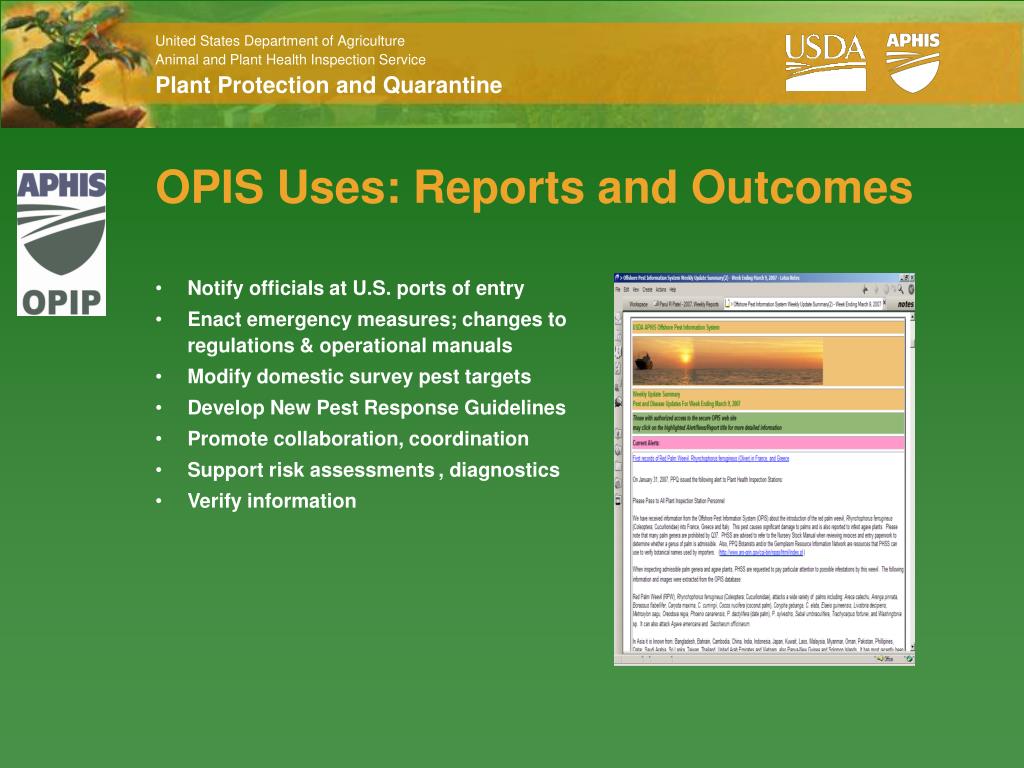Select the Weekly Update Summary document tab

point(803,304)
